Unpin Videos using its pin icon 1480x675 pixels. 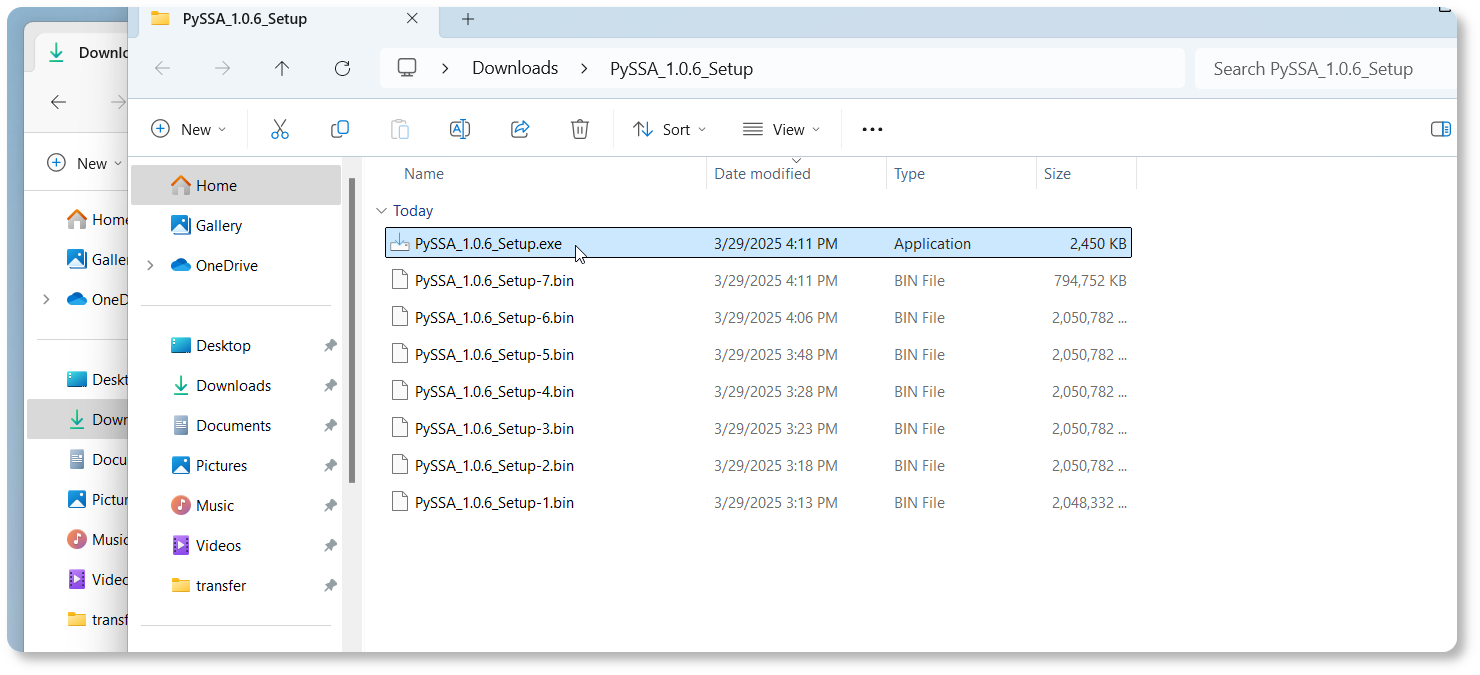[330, 546]
